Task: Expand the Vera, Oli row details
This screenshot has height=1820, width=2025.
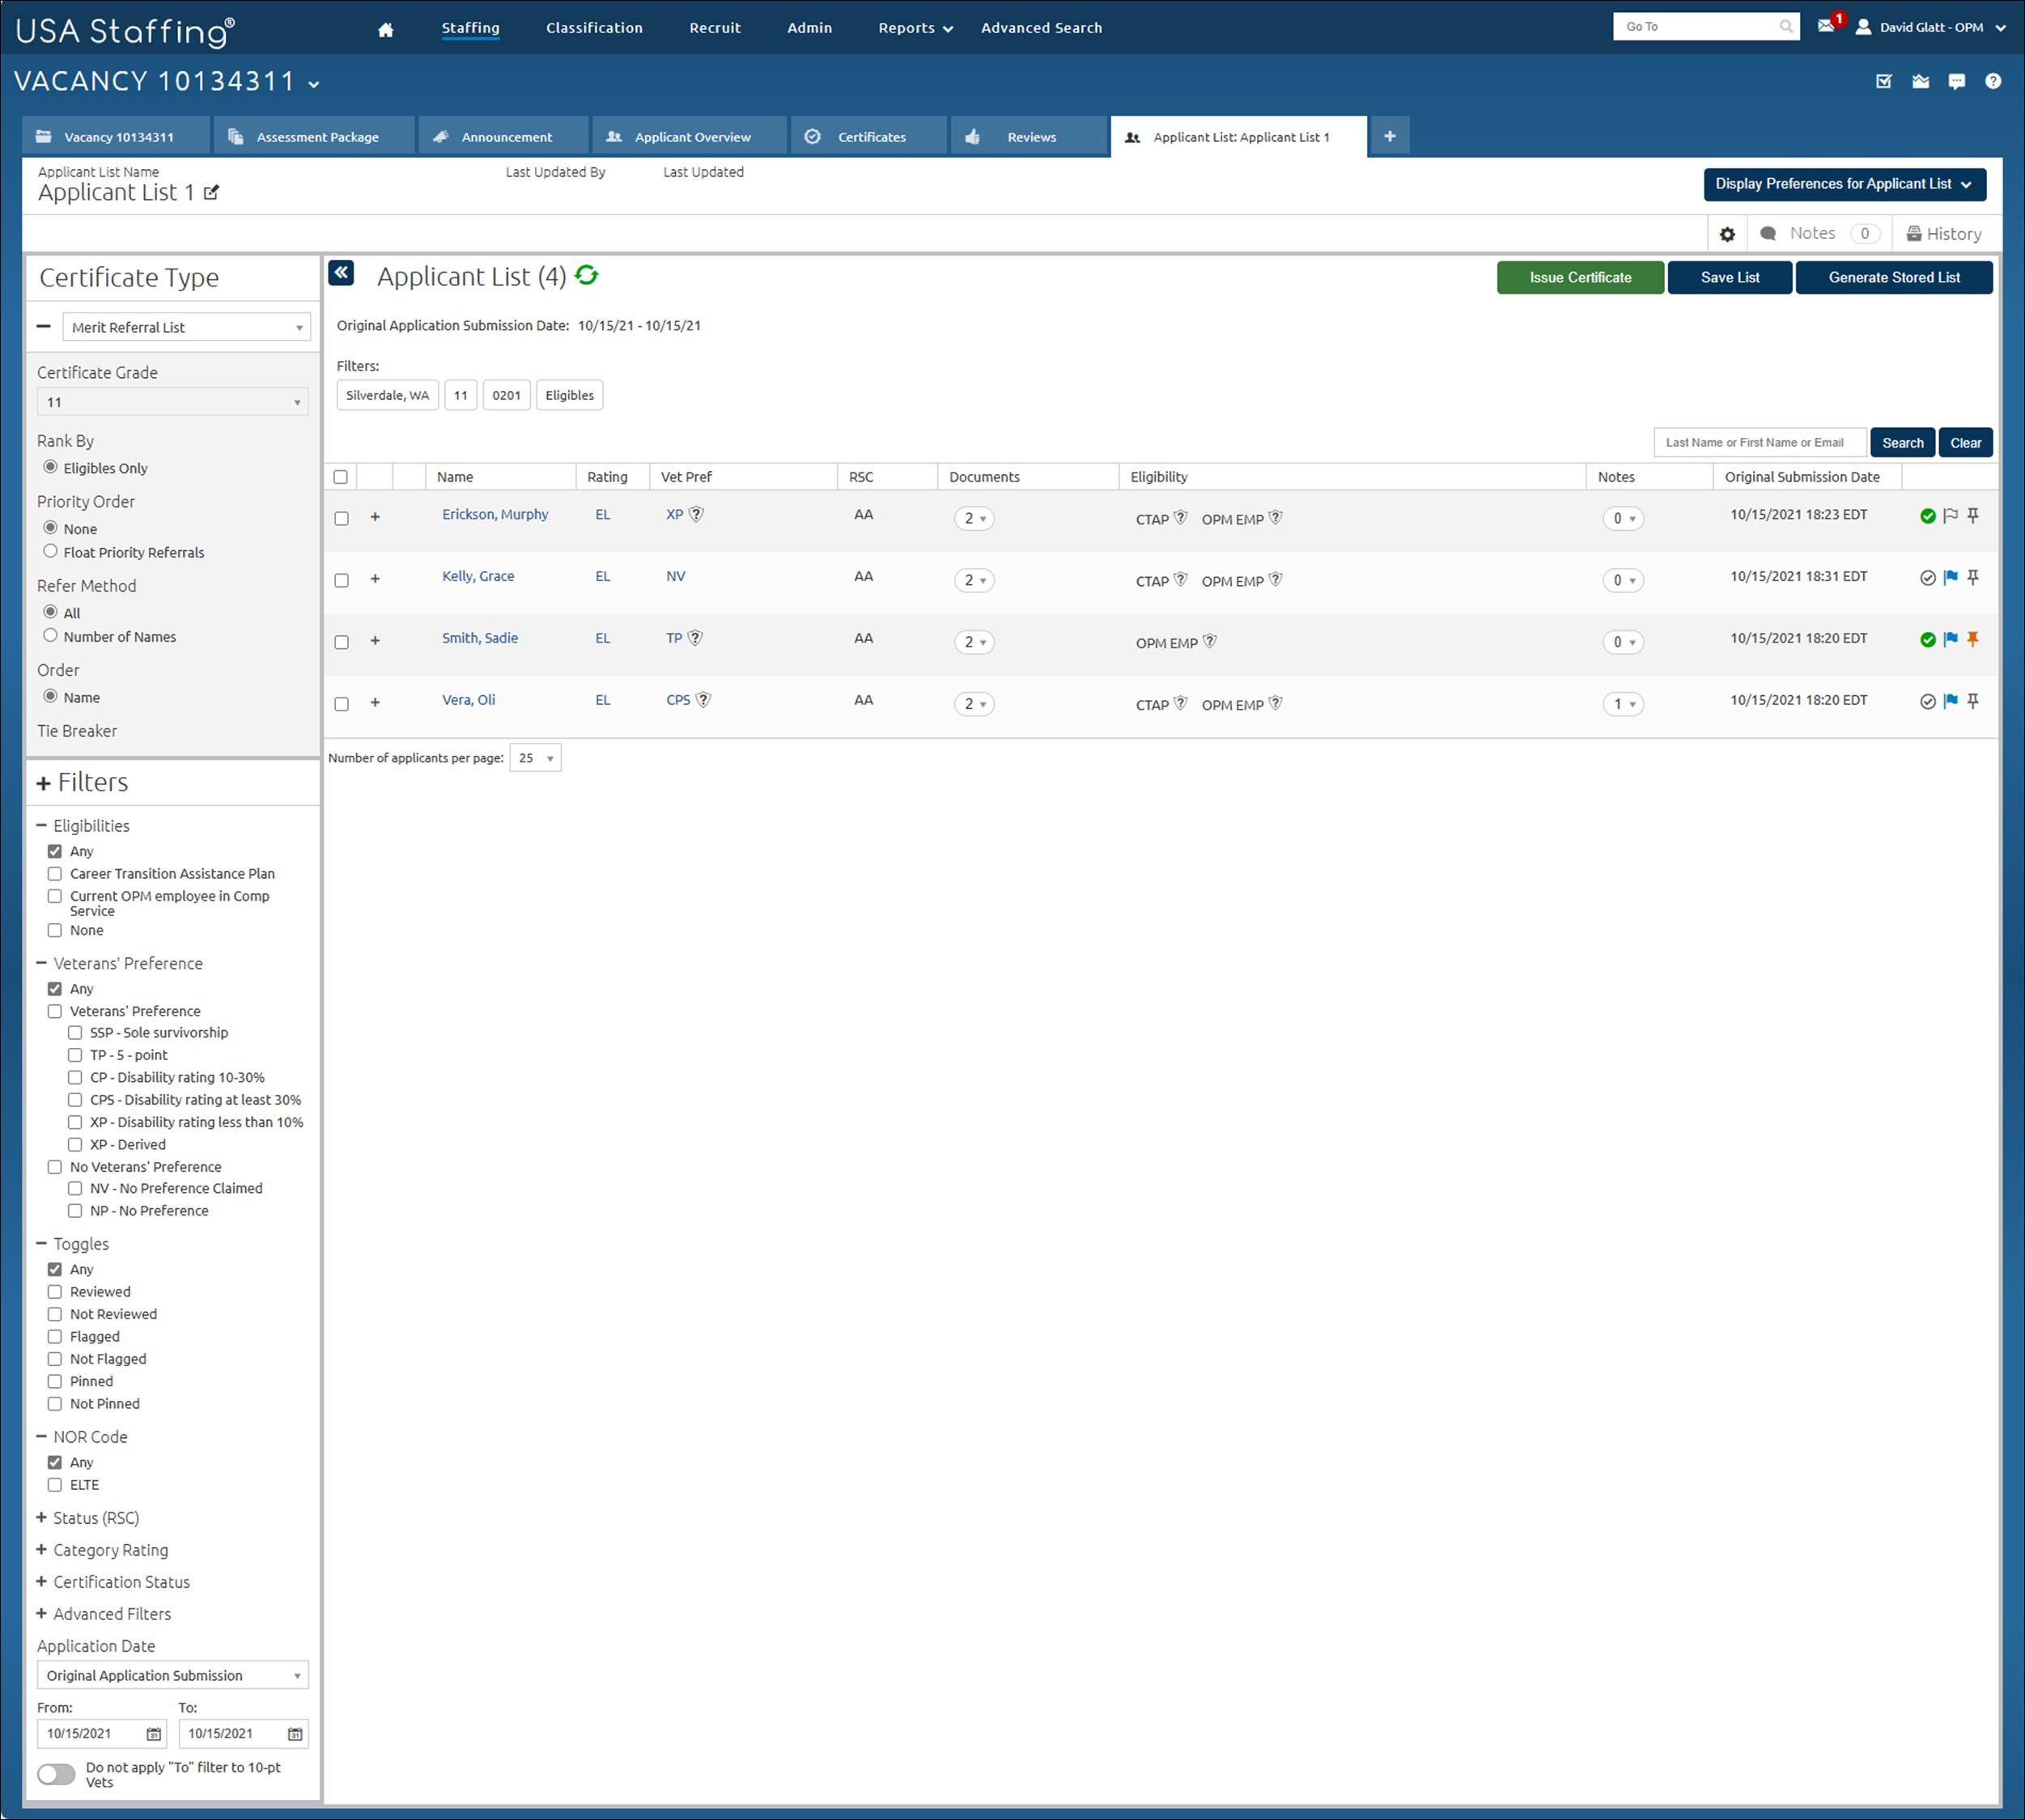Action: pos(375,703)
